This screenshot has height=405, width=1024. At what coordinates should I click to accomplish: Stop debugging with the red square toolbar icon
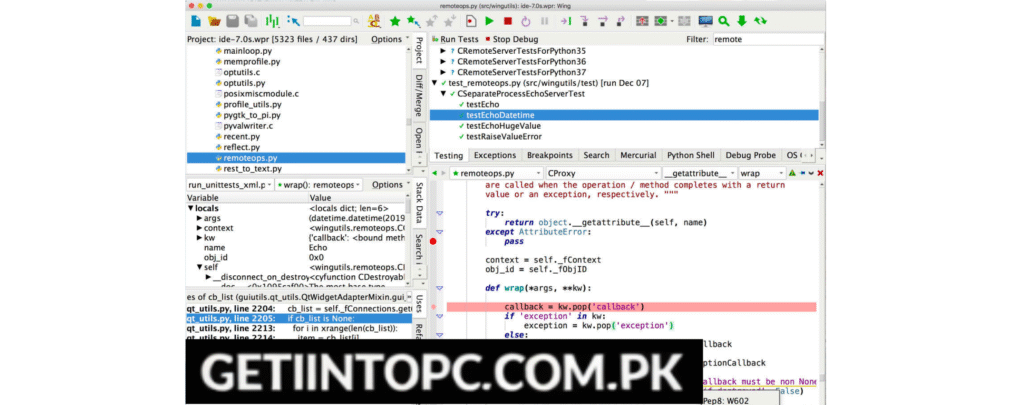click(507, 21)
